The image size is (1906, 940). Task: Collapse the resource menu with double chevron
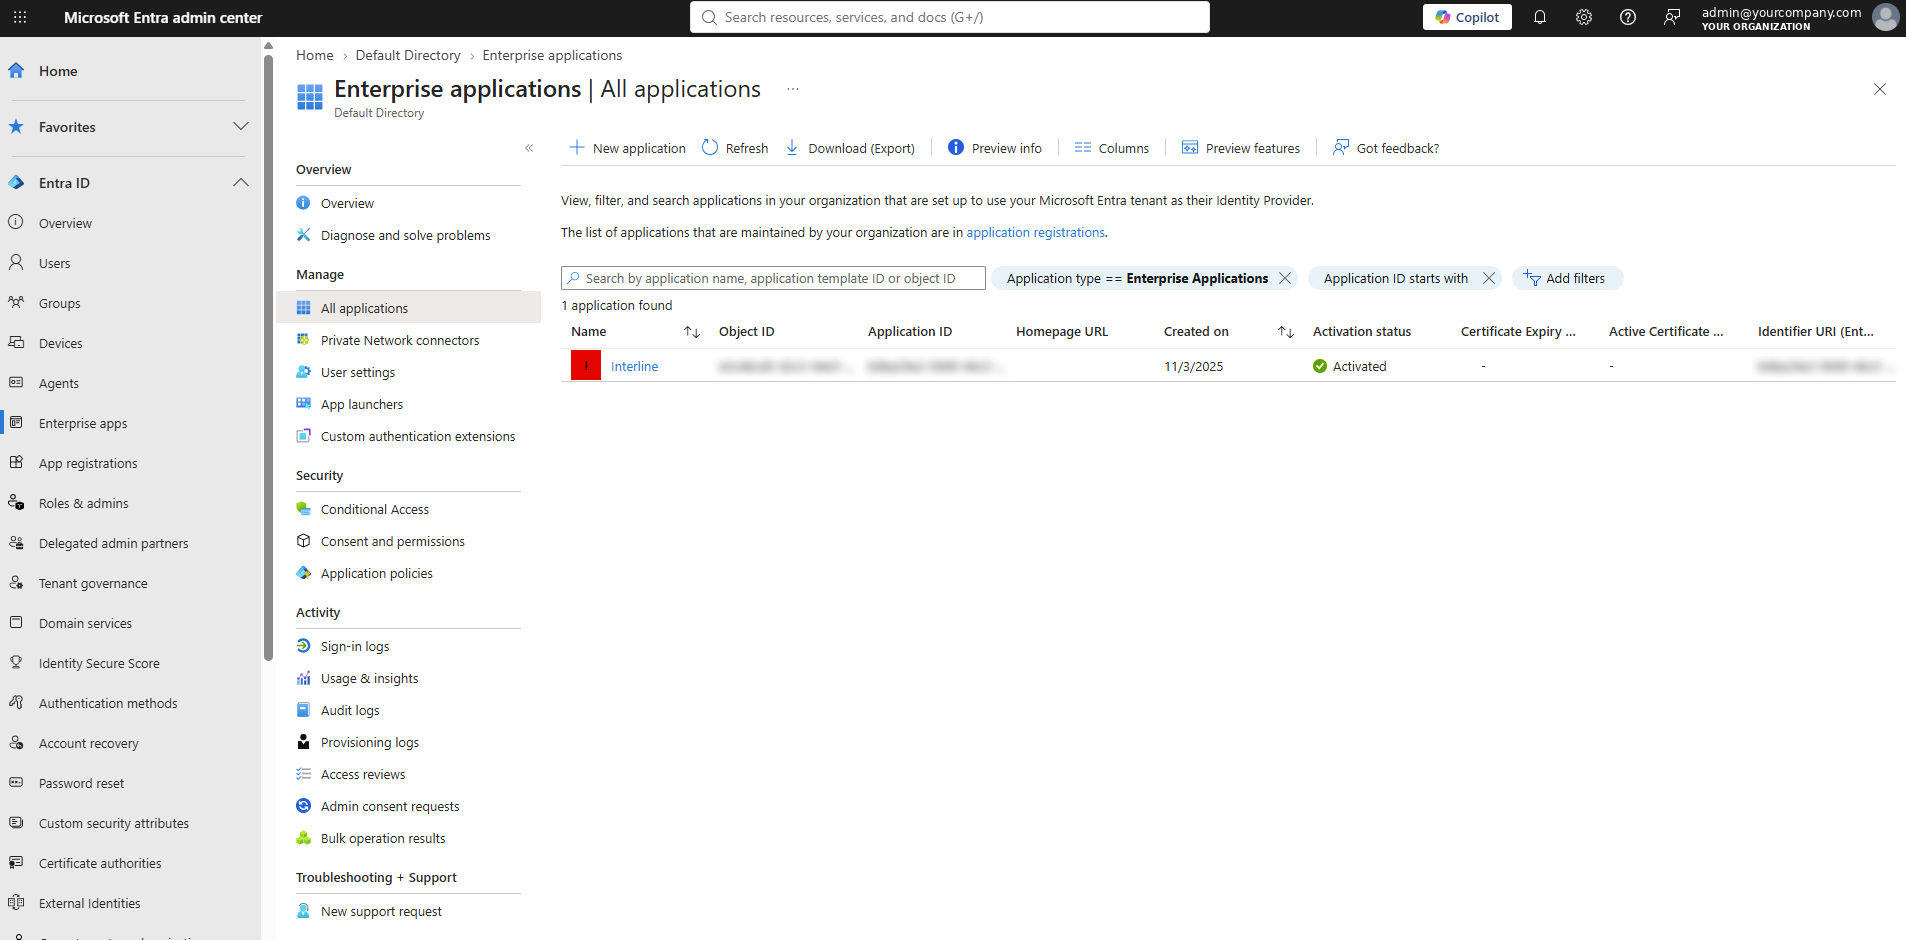point(529,148)
